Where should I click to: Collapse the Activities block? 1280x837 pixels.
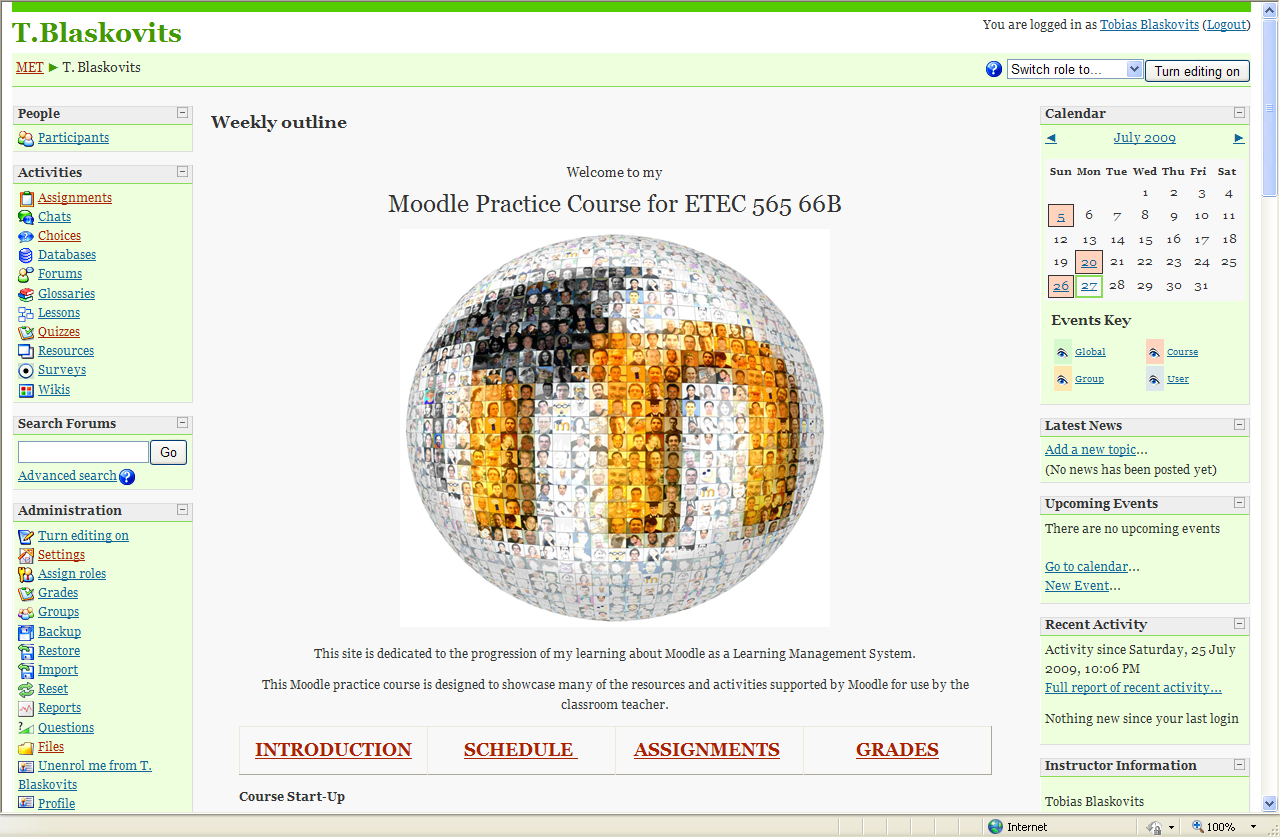[x=182, y=172]
